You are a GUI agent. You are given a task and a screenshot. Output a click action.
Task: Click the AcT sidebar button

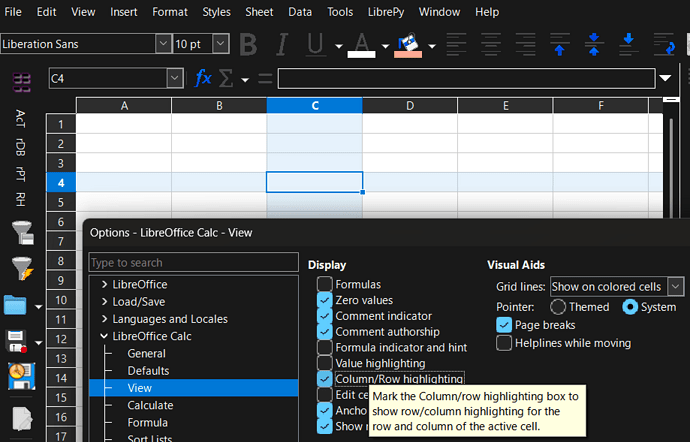pyautogui.click(x=20, y=118)
